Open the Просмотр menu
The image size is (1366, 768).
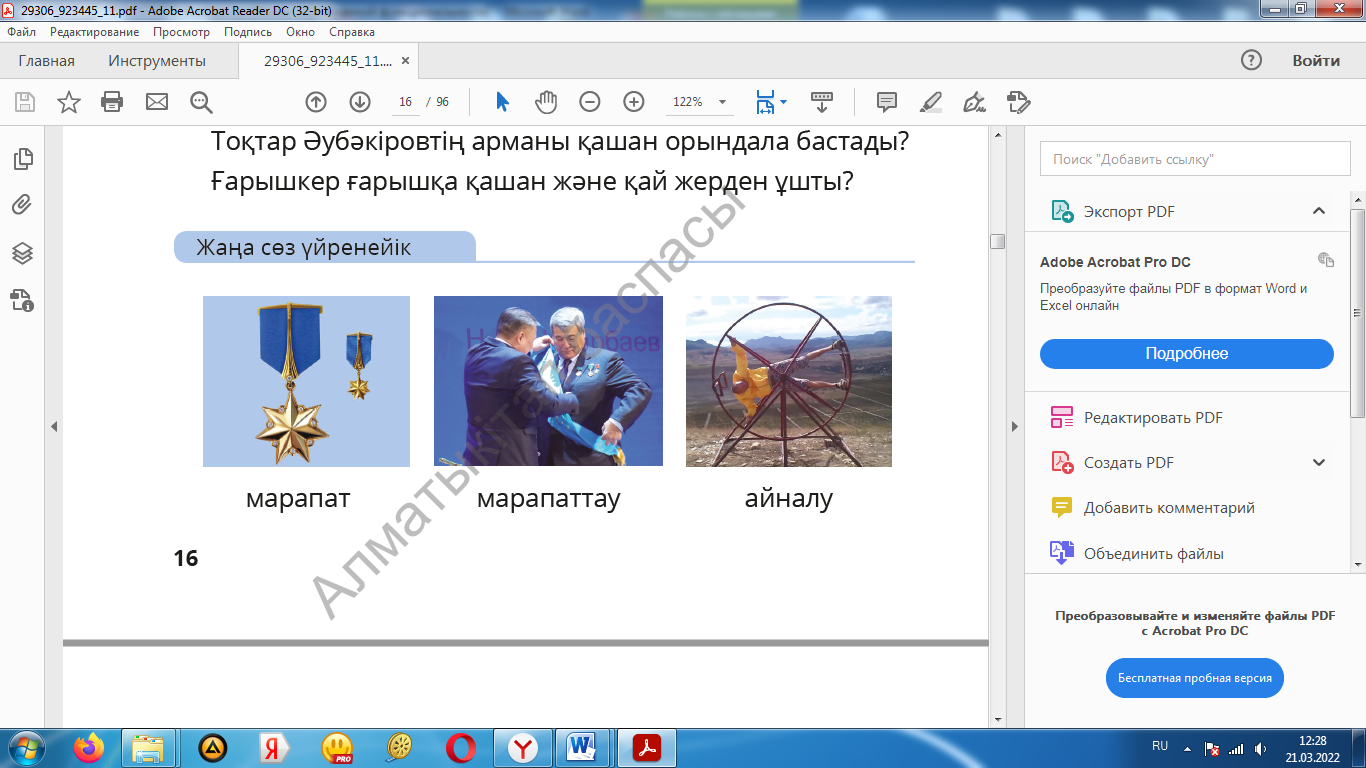coord(181,32)
